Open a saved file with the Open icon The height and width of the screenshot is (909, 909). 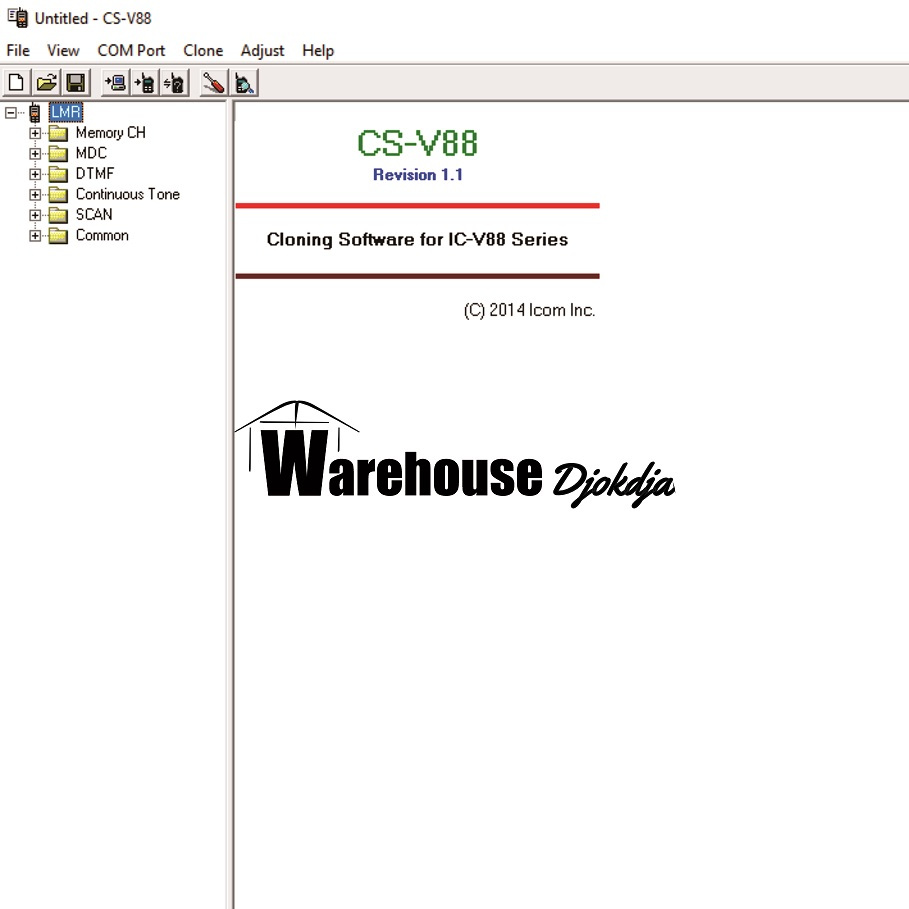46,82
